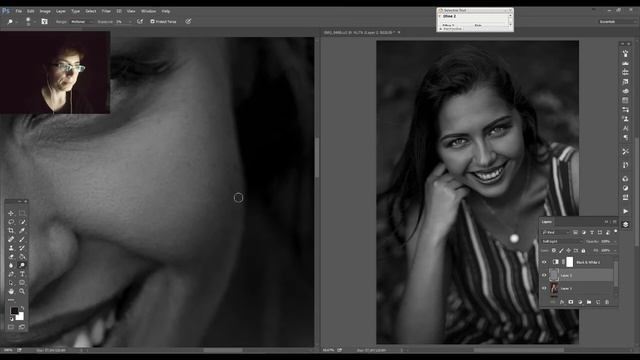
Task: Hide the Layer 2 layer
Action: (544, 276)
